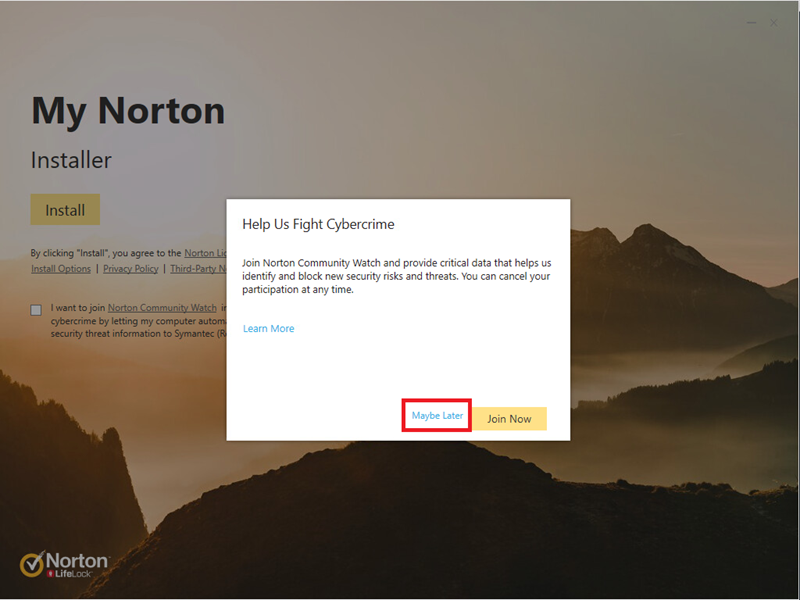Open the Norton License link after 'agree to the'
This screenshot has height=600, width=800.
(205, 253)
